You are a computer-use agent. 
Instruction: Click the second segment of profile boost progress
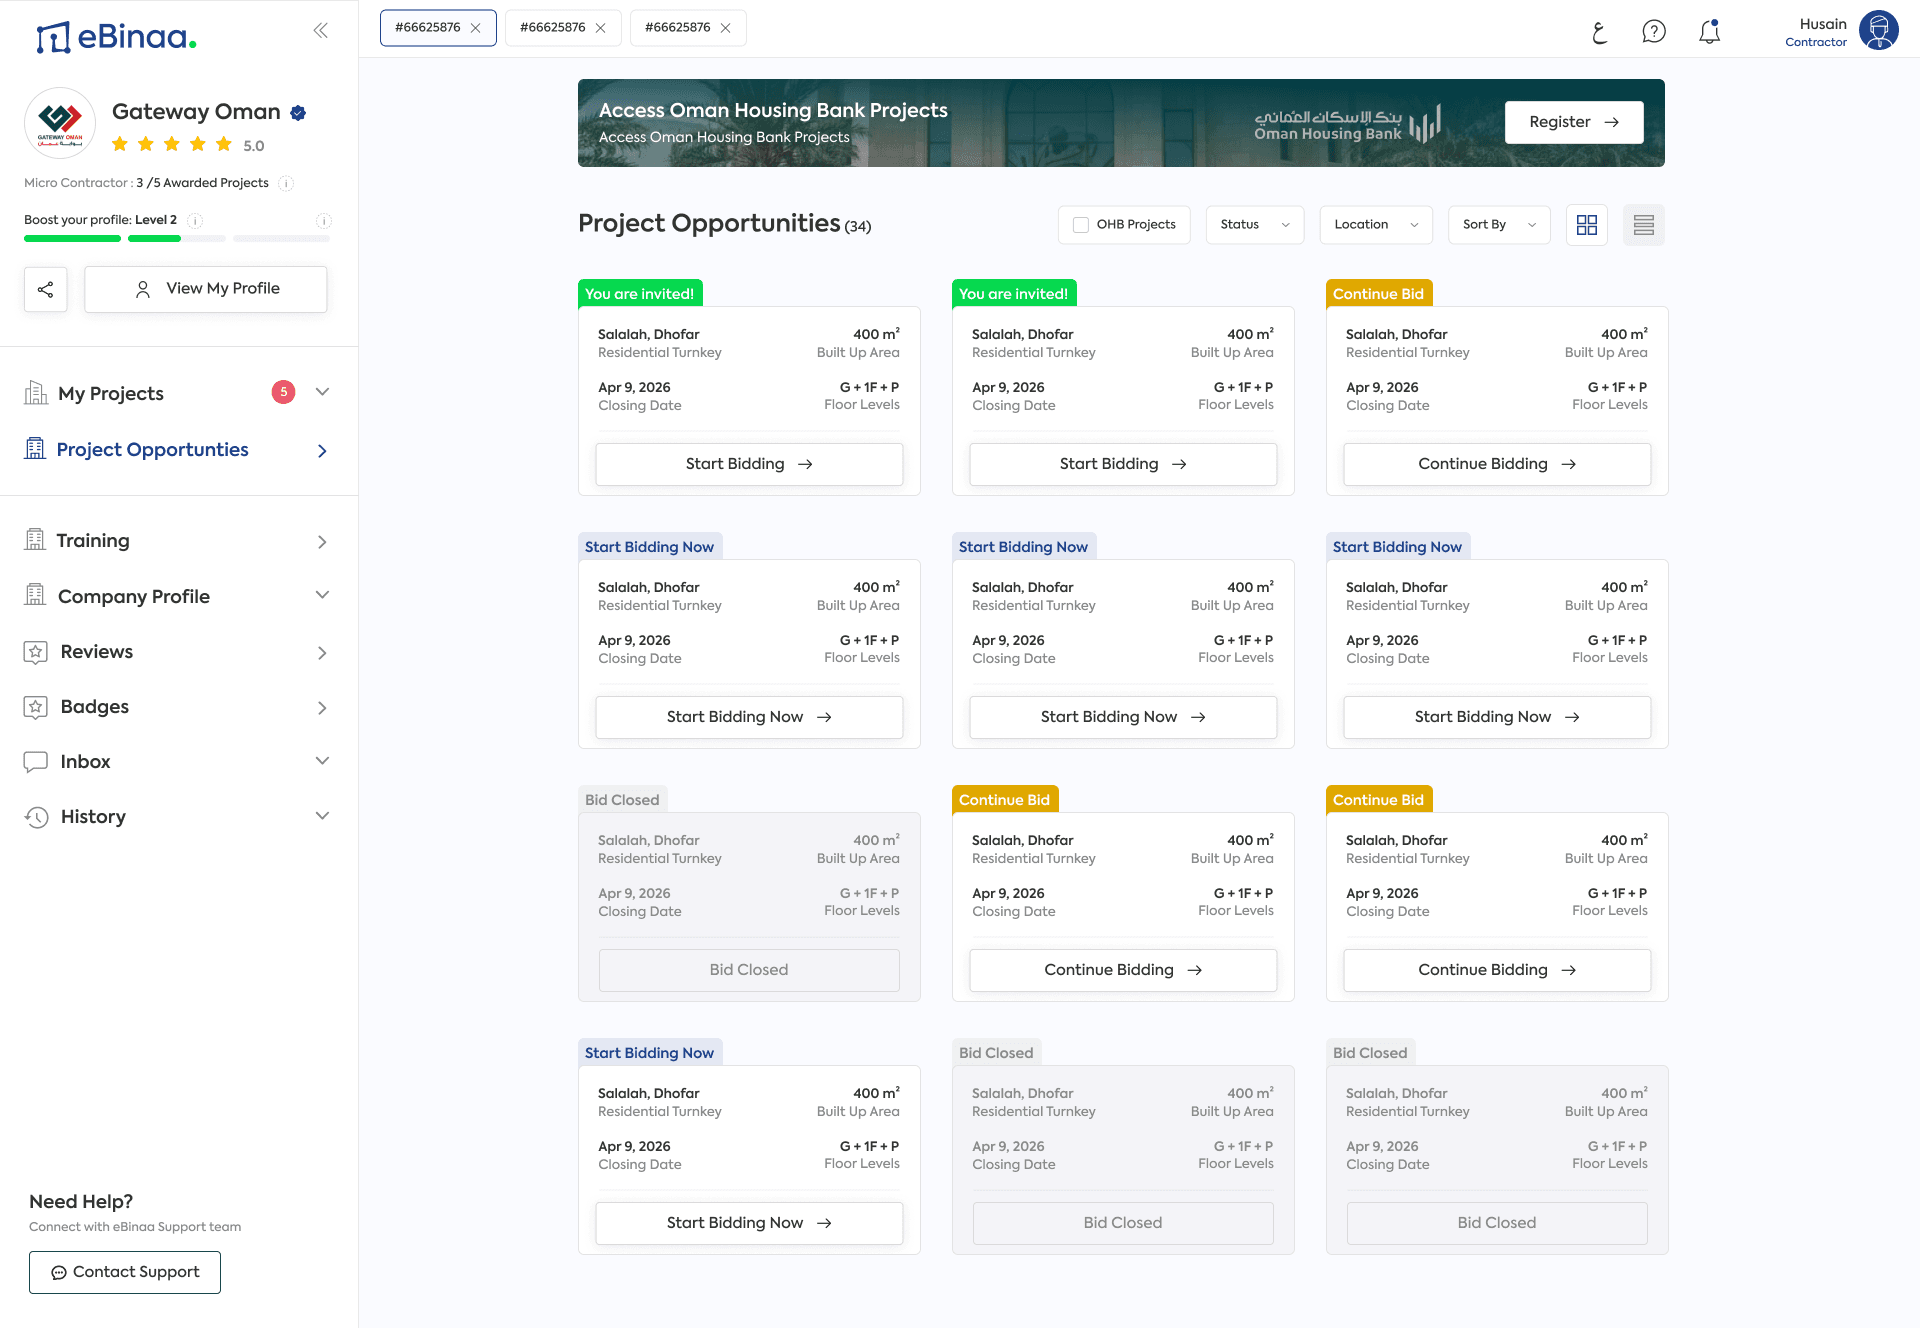click(x=176, y=239)
